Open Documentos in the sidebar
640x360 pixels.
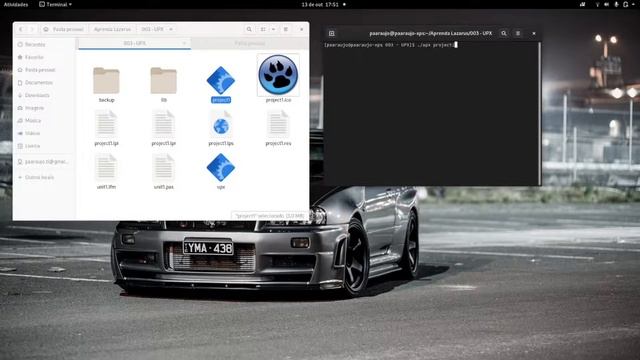pyautogui.click(x=44, y=82)
